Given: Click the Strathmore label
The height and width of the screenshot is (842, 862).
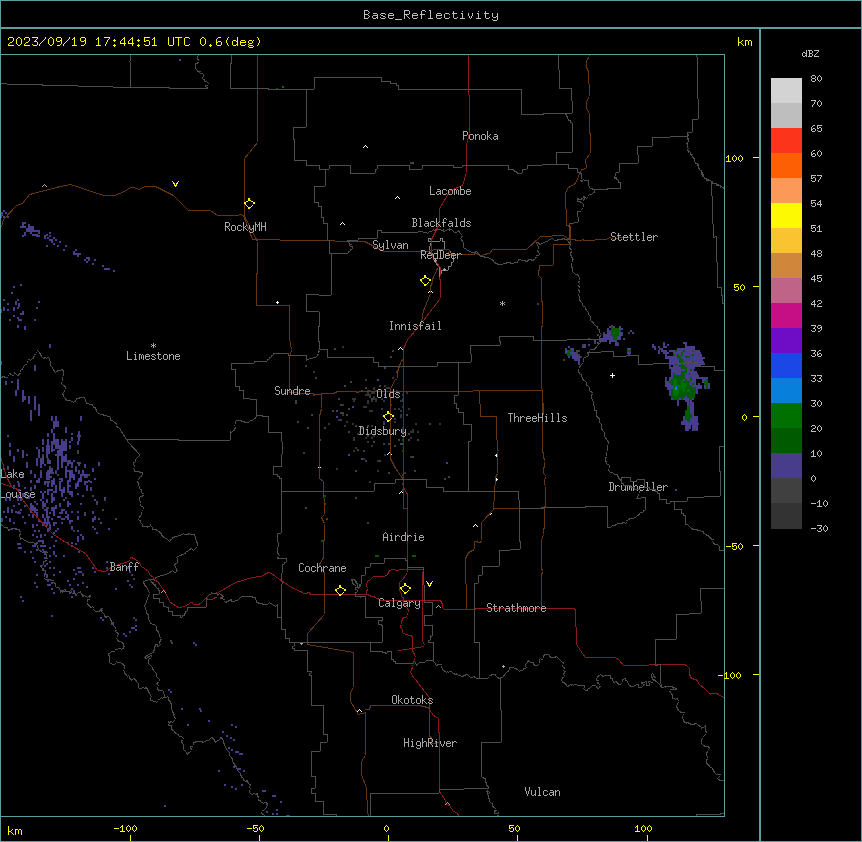Looking at the screenshot, I should (x=516, y=608).
